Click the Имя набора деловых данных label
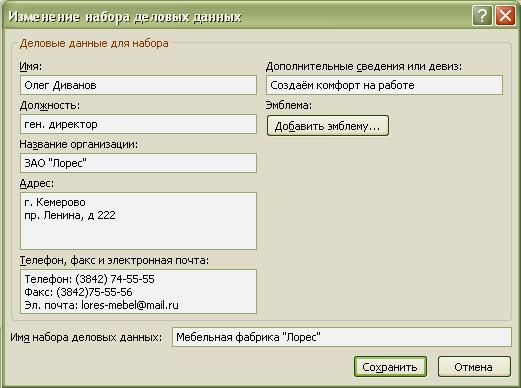This screenshot has width=521, height=388. (x=86, y=337)
